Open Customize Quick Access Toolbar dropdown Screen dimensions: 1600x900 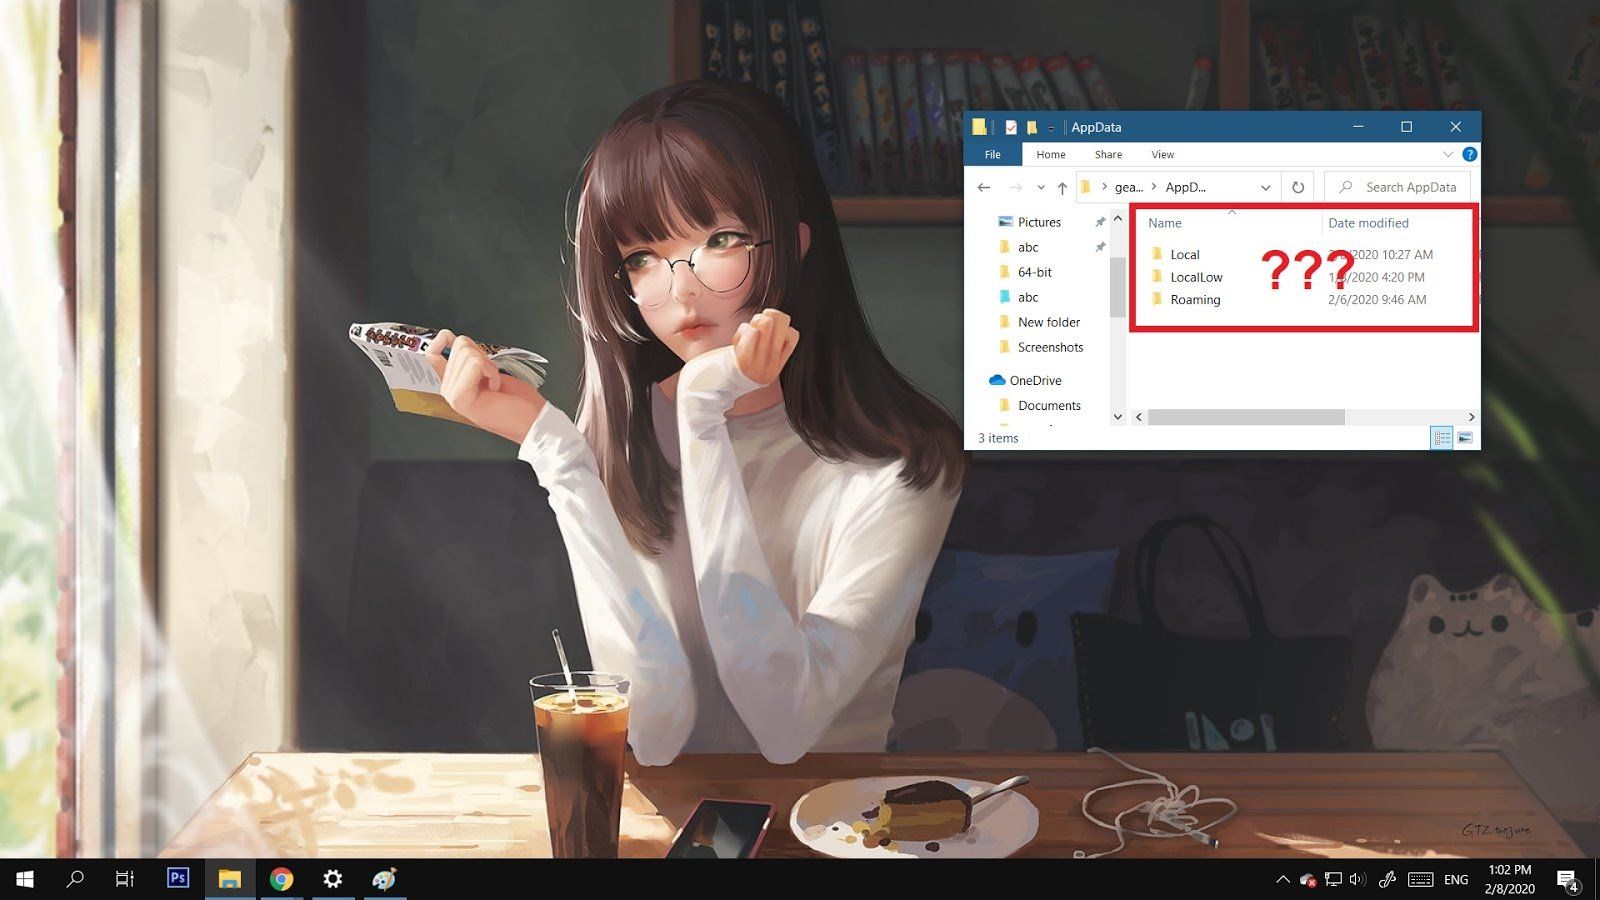[x=1051, y=128]
